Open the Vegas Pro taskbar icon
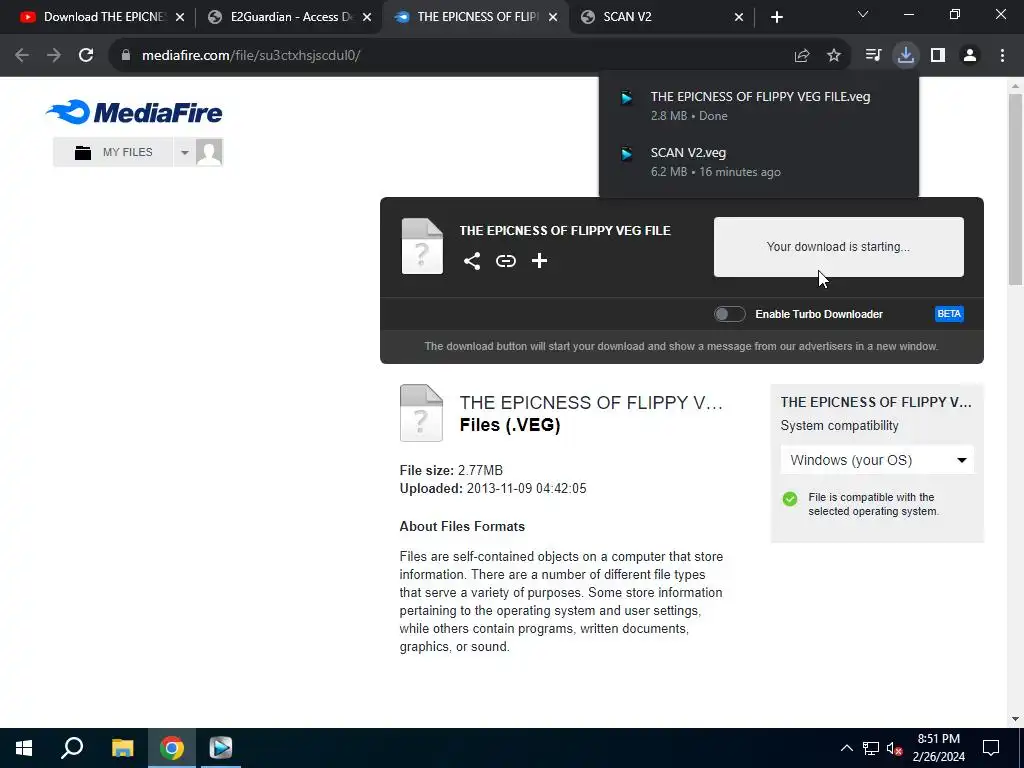Viewport: 1024px width, 768px height. pos(221,748)
